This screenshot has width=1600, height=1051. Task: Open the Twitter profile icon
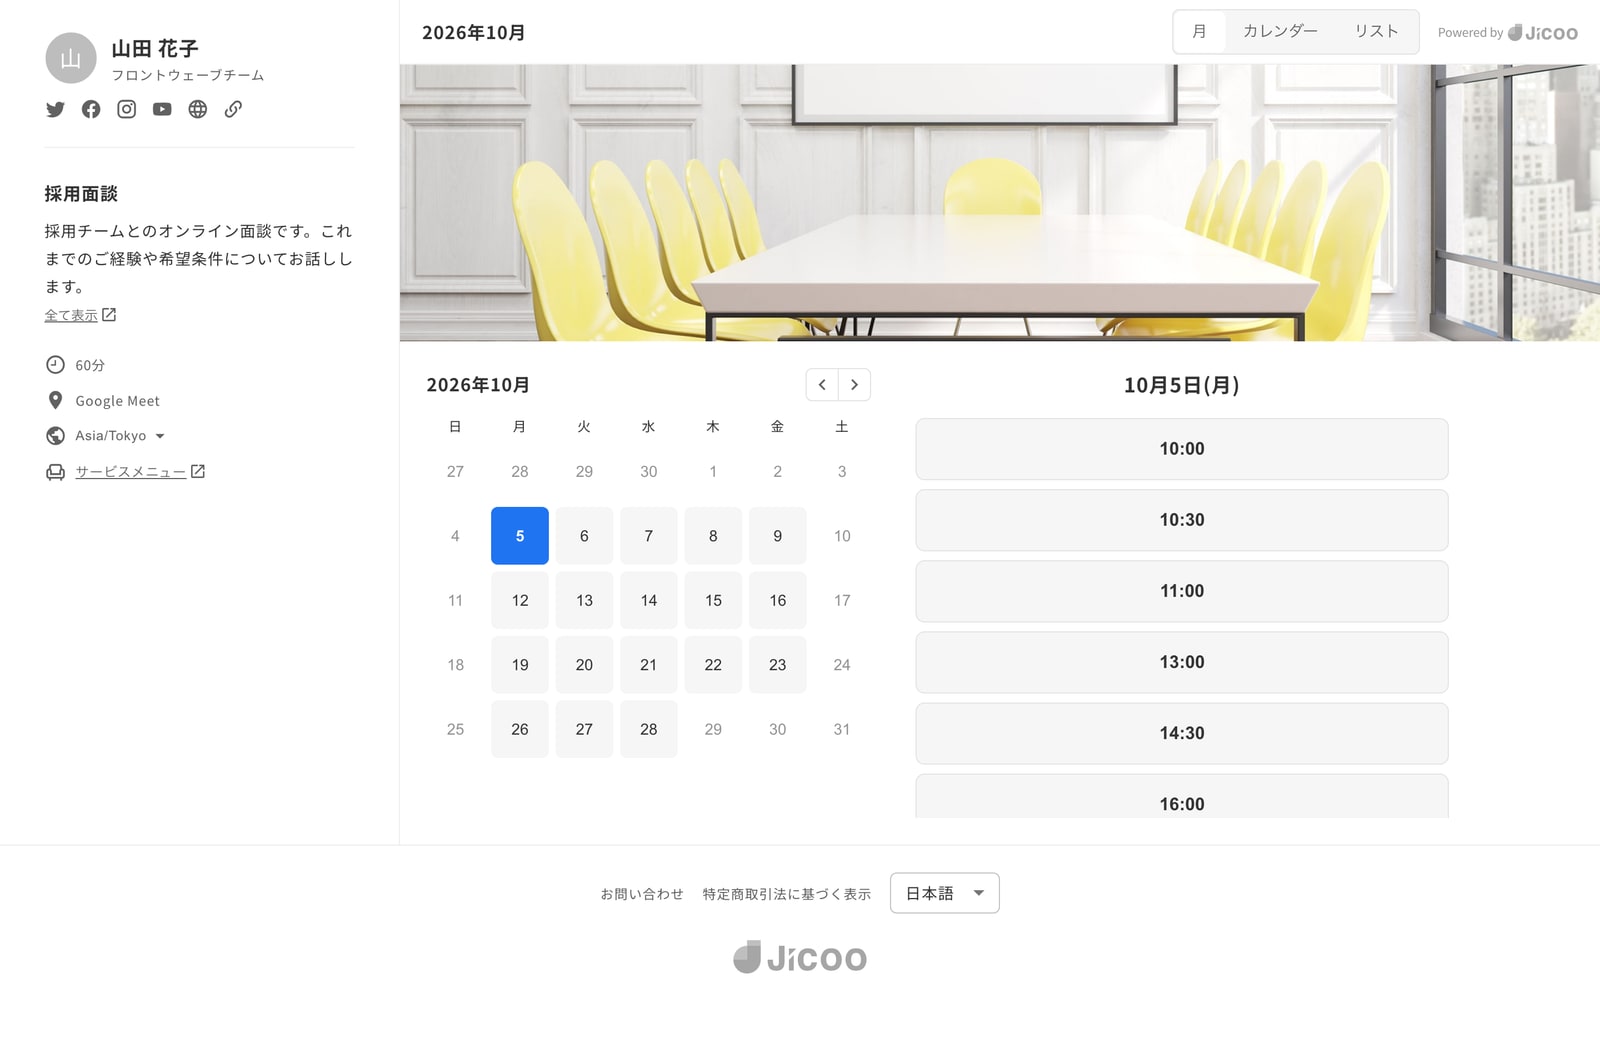tap(55, 109)
